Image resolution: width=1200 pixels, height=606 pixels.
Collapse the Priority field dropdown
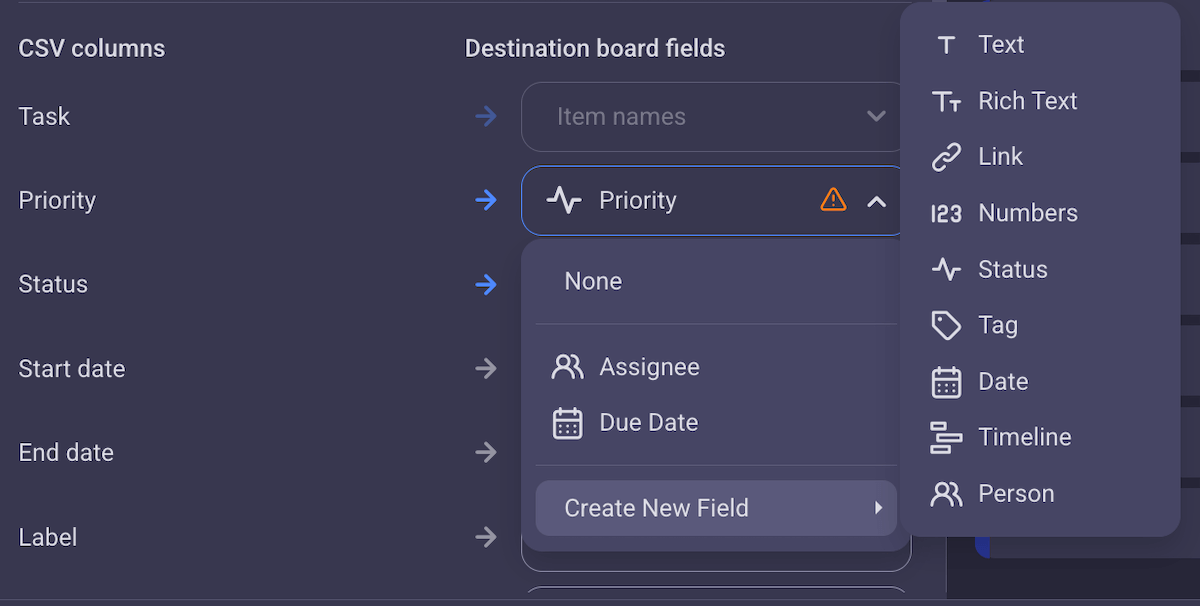point(877,200)
